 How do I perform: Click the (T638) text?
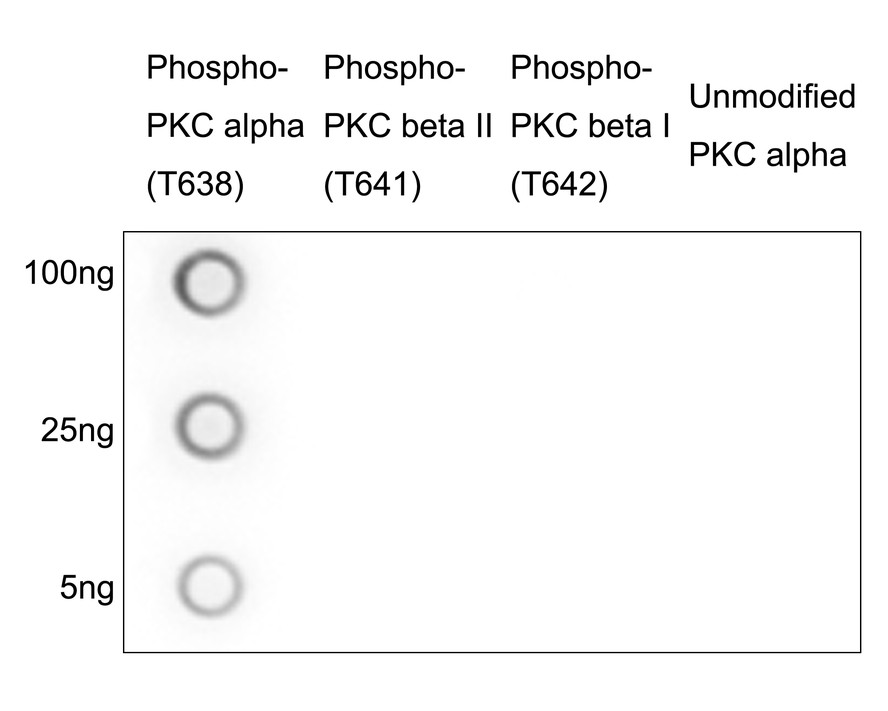click(x=195, y=187)
